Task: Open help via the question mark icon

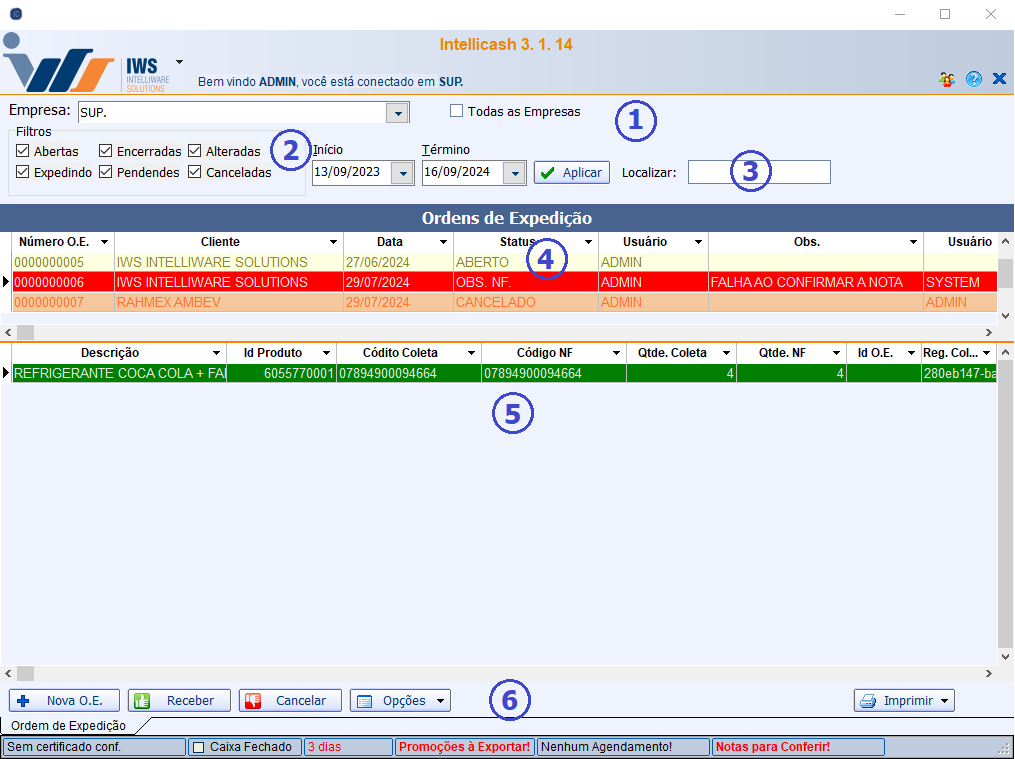Action: point(973,79)
